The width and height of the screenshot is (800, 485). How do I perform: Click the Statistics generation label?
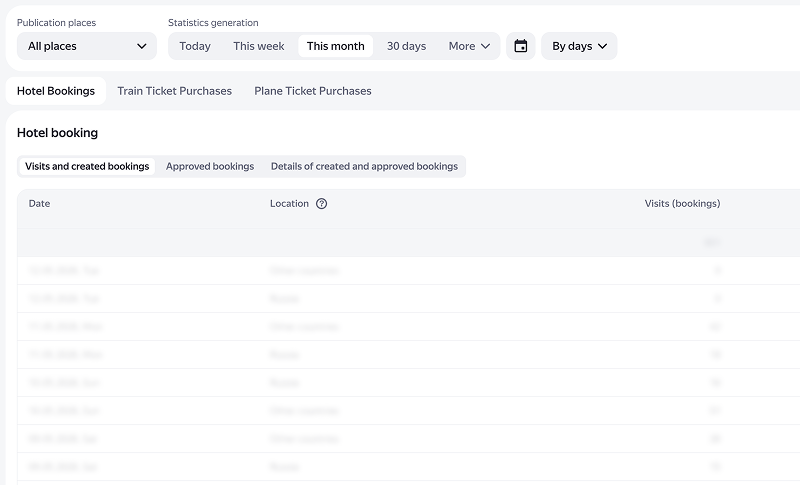pyautogui.click(x=213, y=22)
